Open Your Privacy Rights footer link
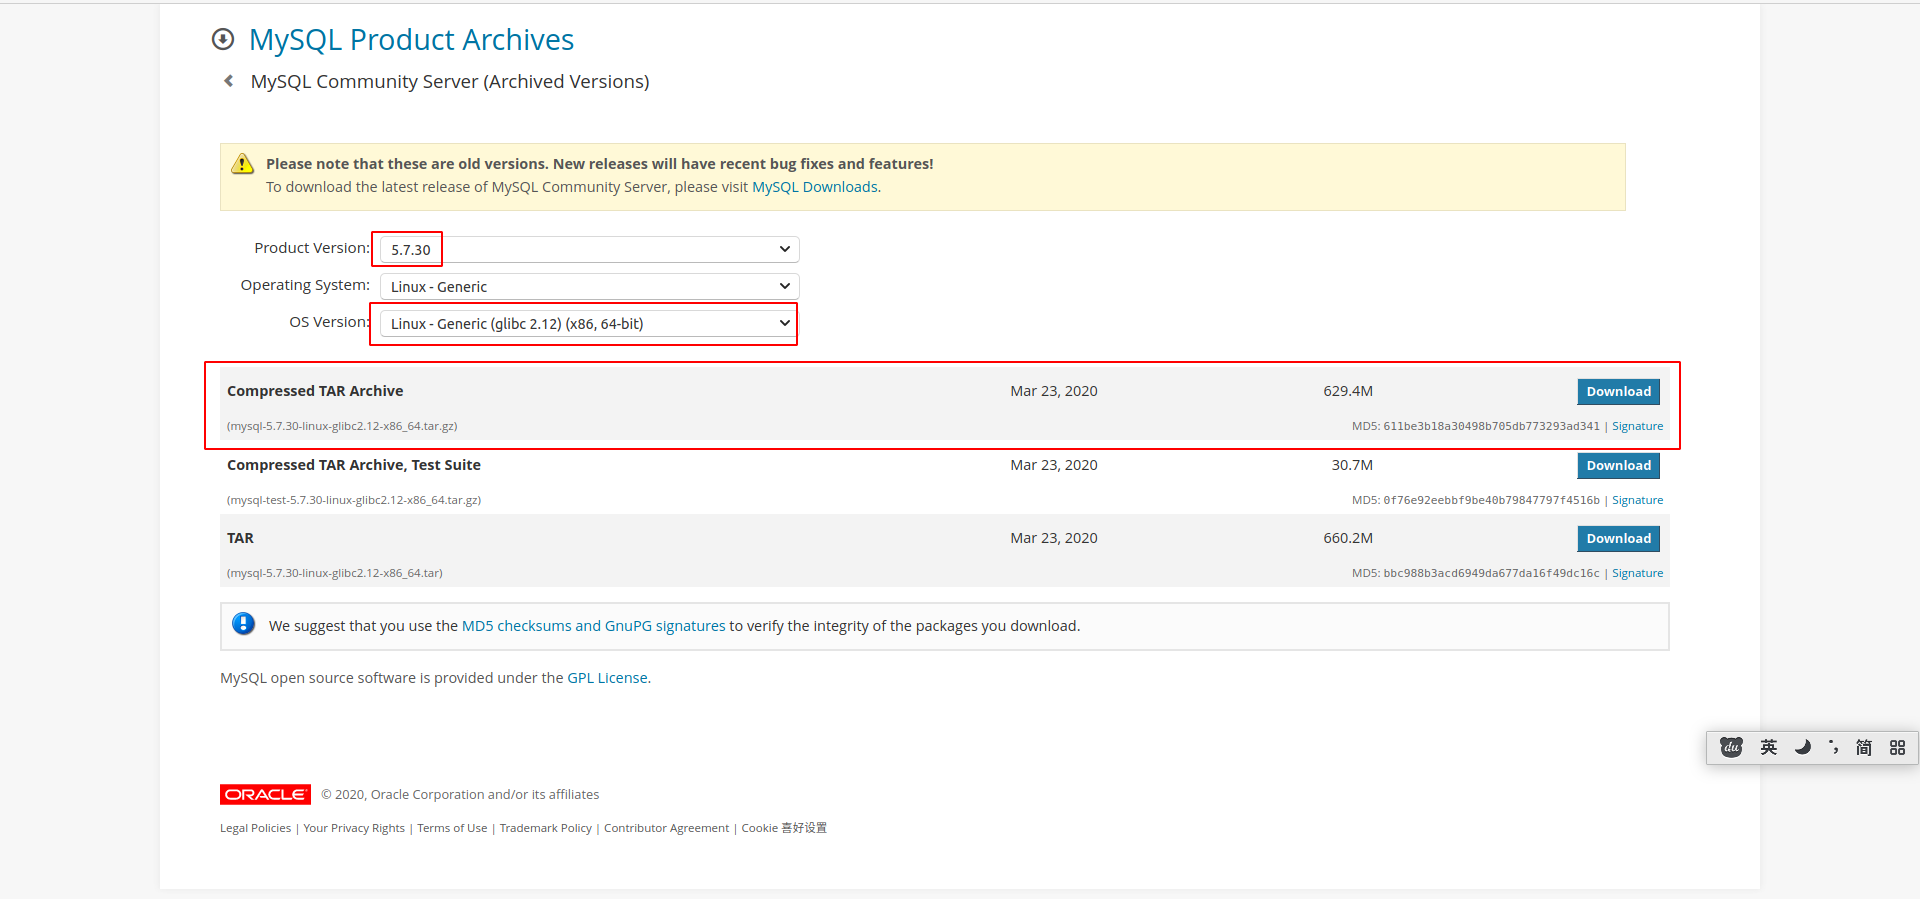The image size is (1920, 899). tap(354, 828)
